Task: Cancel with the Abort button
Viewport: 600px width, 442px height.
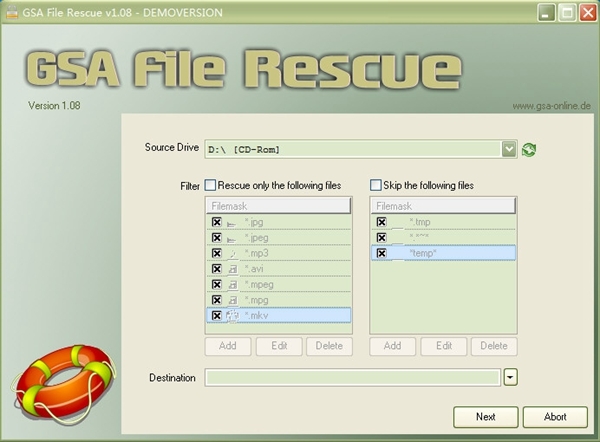Action: click(555, 417)
